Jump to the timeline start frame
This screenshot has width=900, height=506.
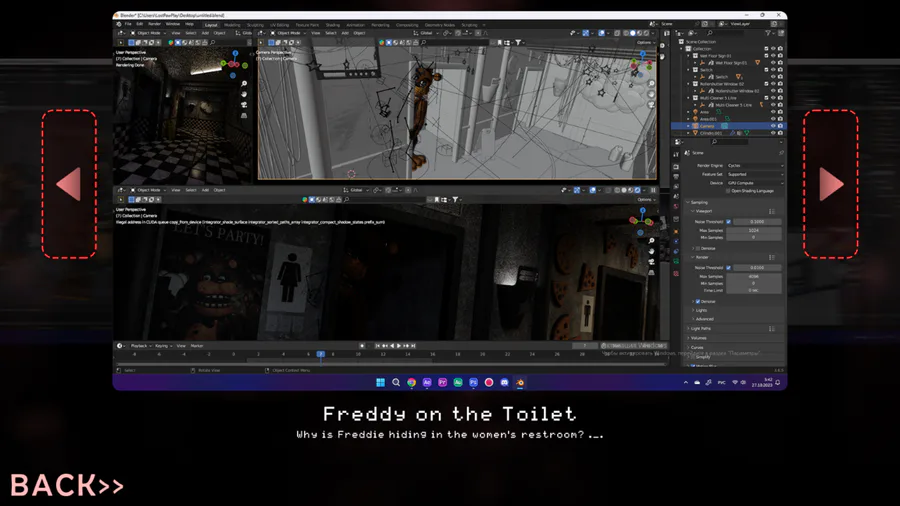coord(378,346)
